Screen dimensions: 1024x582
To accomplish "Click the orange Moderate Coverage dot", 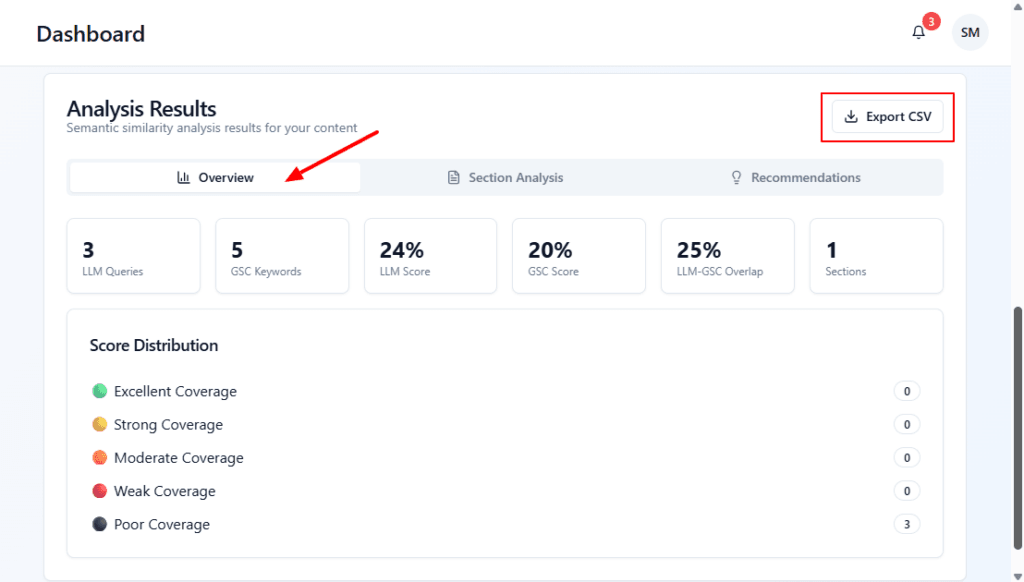I will [x=99, y=458].
